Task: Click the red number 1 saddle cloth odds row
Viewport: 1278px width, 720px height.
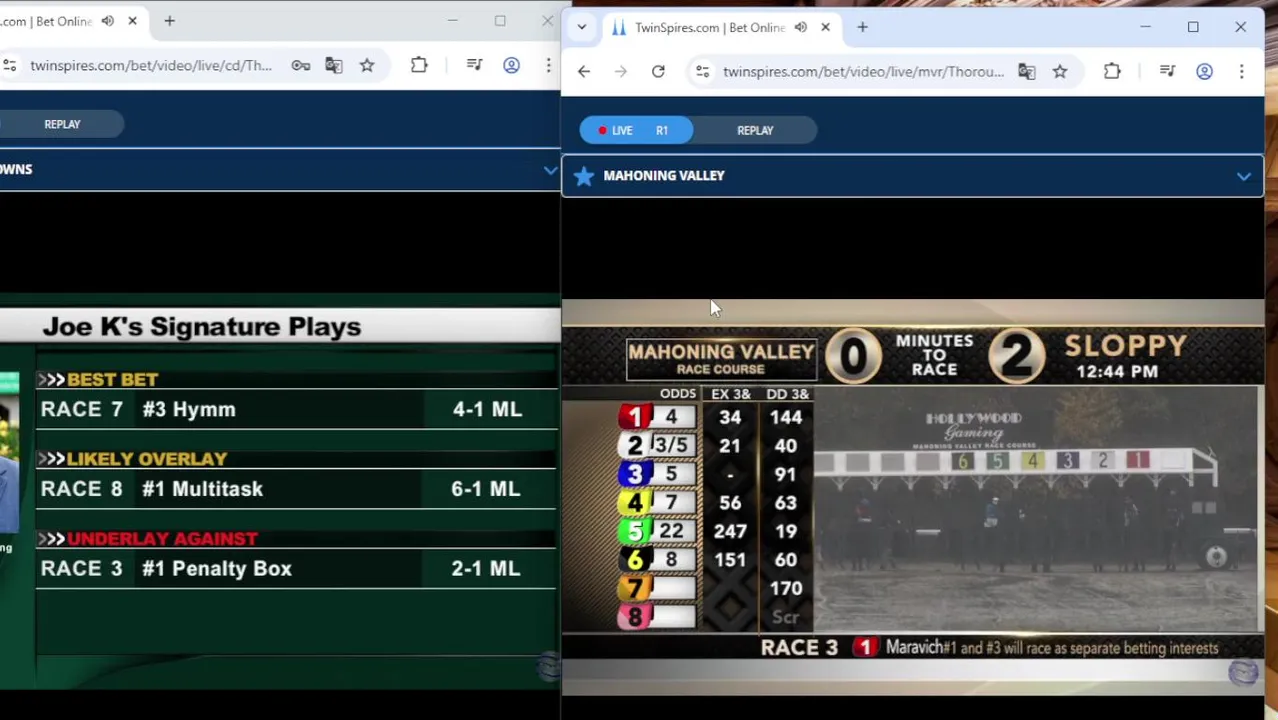Action: click(655, 417)
